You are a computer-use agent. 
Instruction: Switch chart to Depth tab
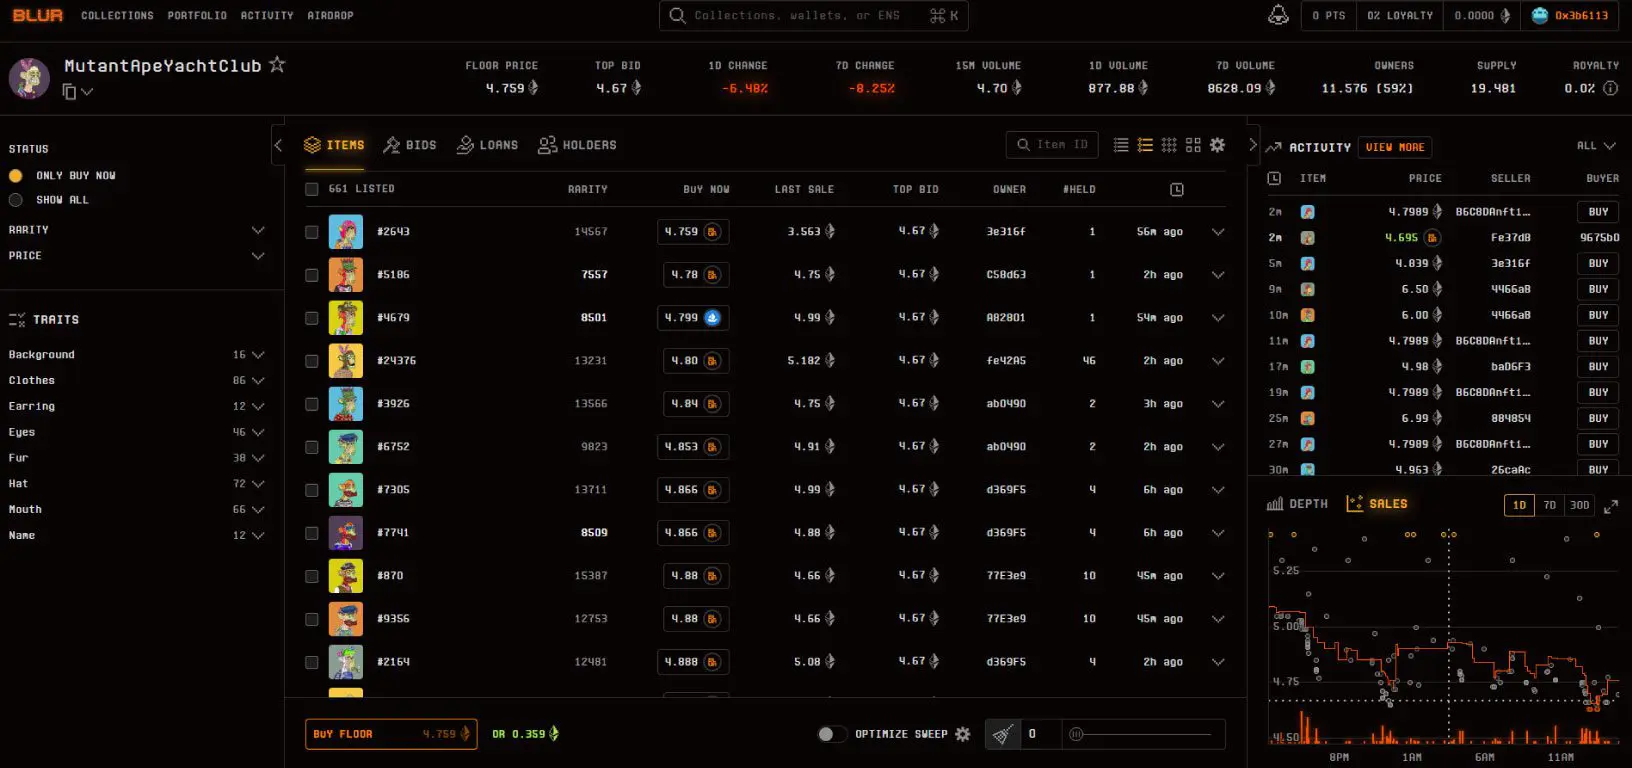[x=1298, y=504]
